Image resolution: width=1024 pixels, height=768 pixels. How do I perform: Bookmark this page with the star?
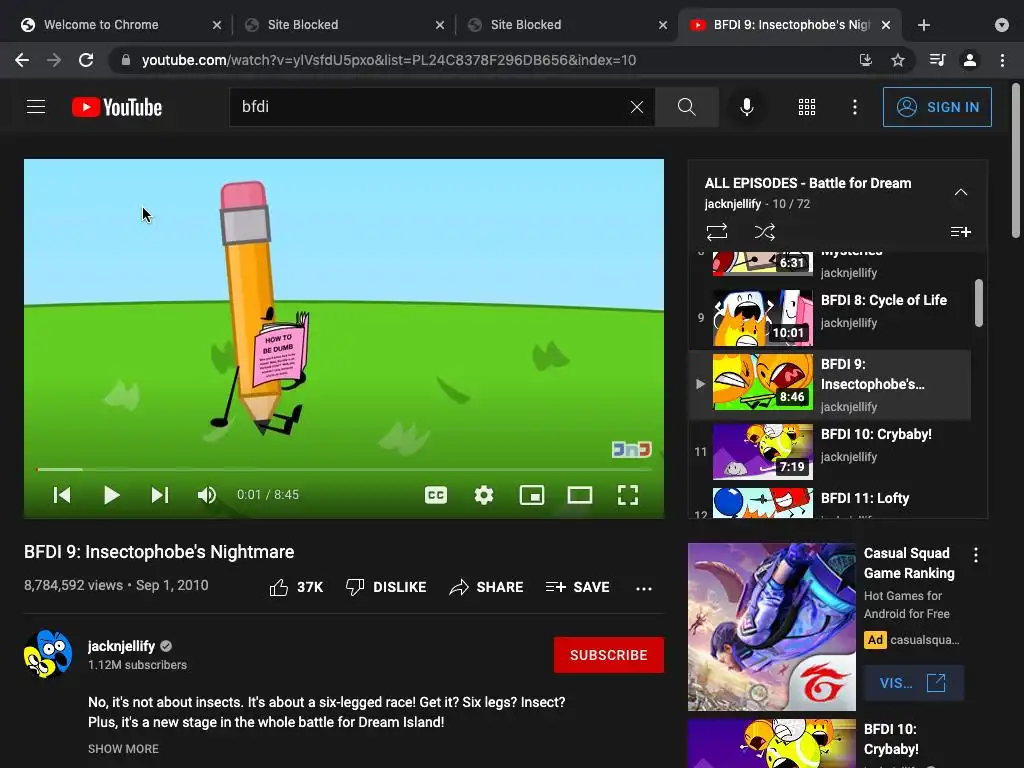(x=898, y=60)
